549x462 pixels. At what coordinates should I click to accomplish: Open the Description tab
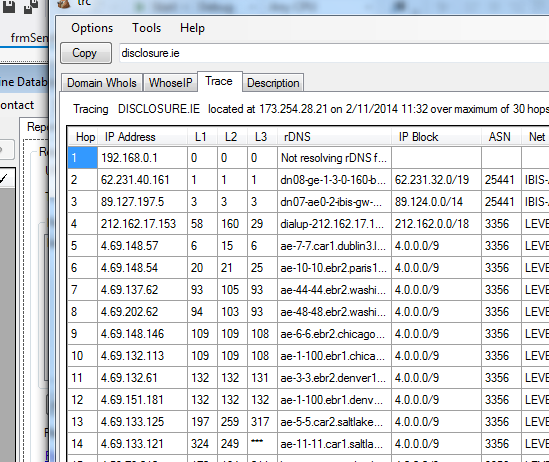click(273, 83)
